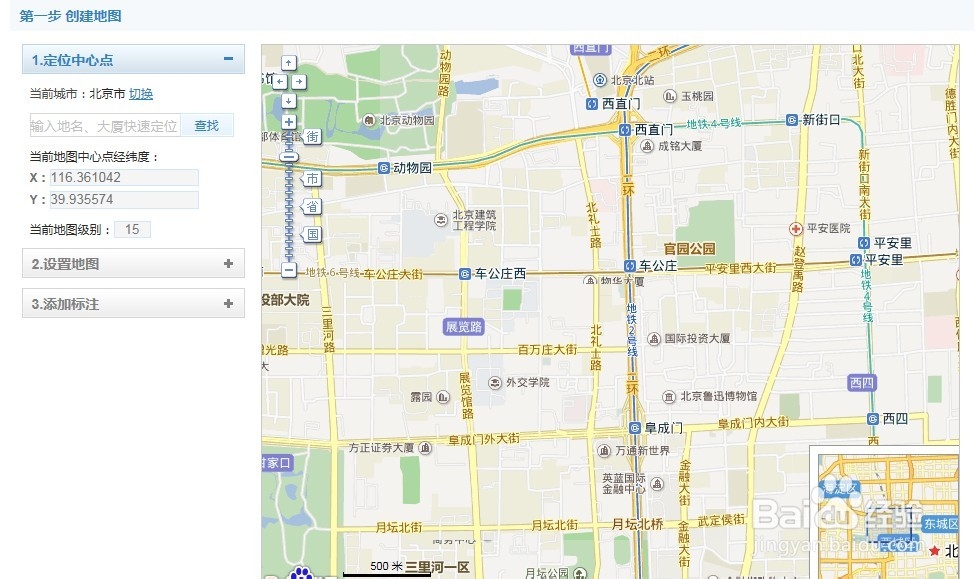Image resolution: width=980 pixels, height=579 pixels.
Task: Jump to street level with the 街 tag
Action: [x=312, y=136]
